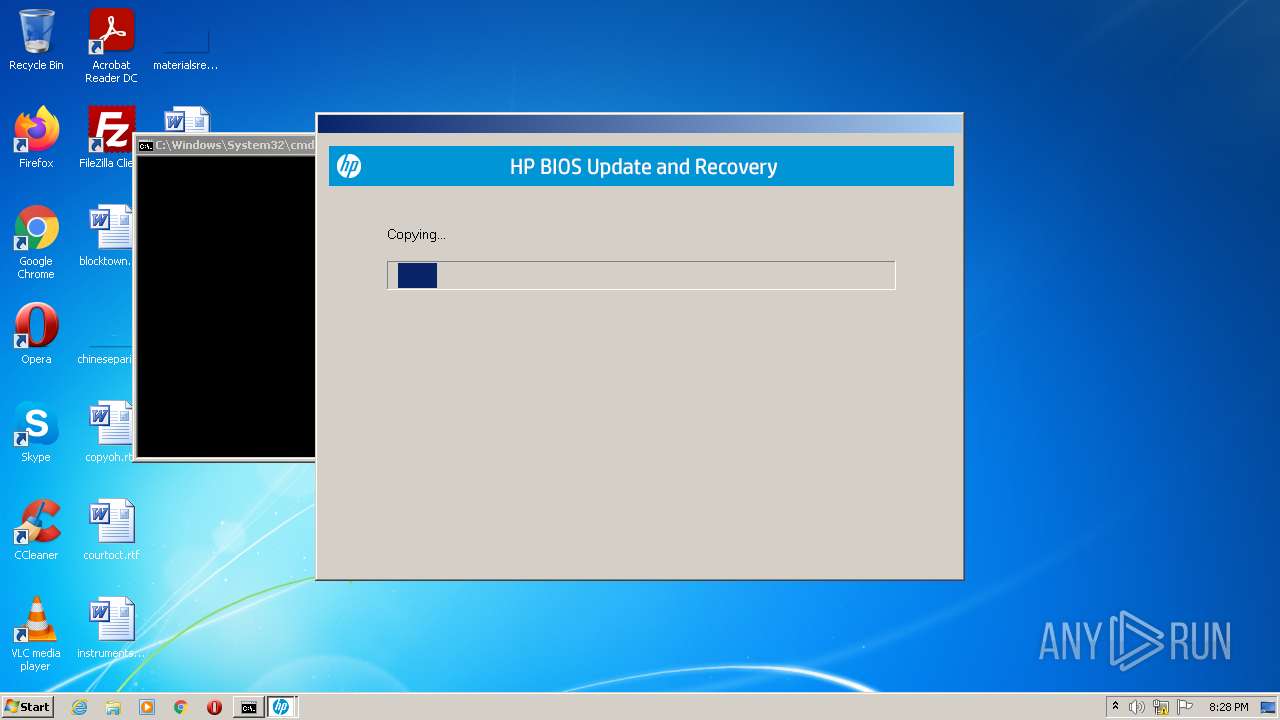Open Chrome from the taskbar
The width and height of the screenshot is (1280, 720).
click(181, 707)
